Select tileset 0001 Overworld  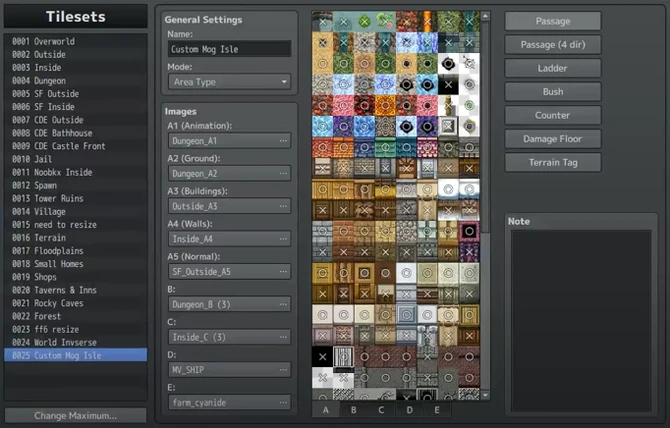(x=76, y=41)
